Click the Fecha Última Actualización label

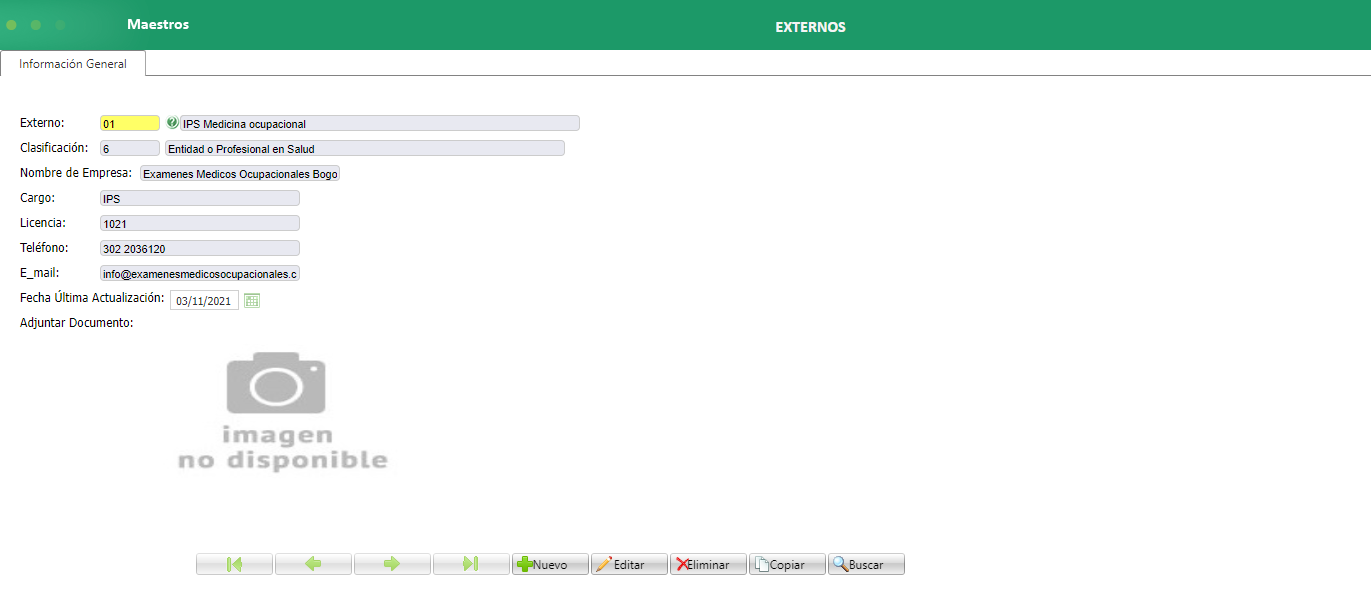point(92,298)
